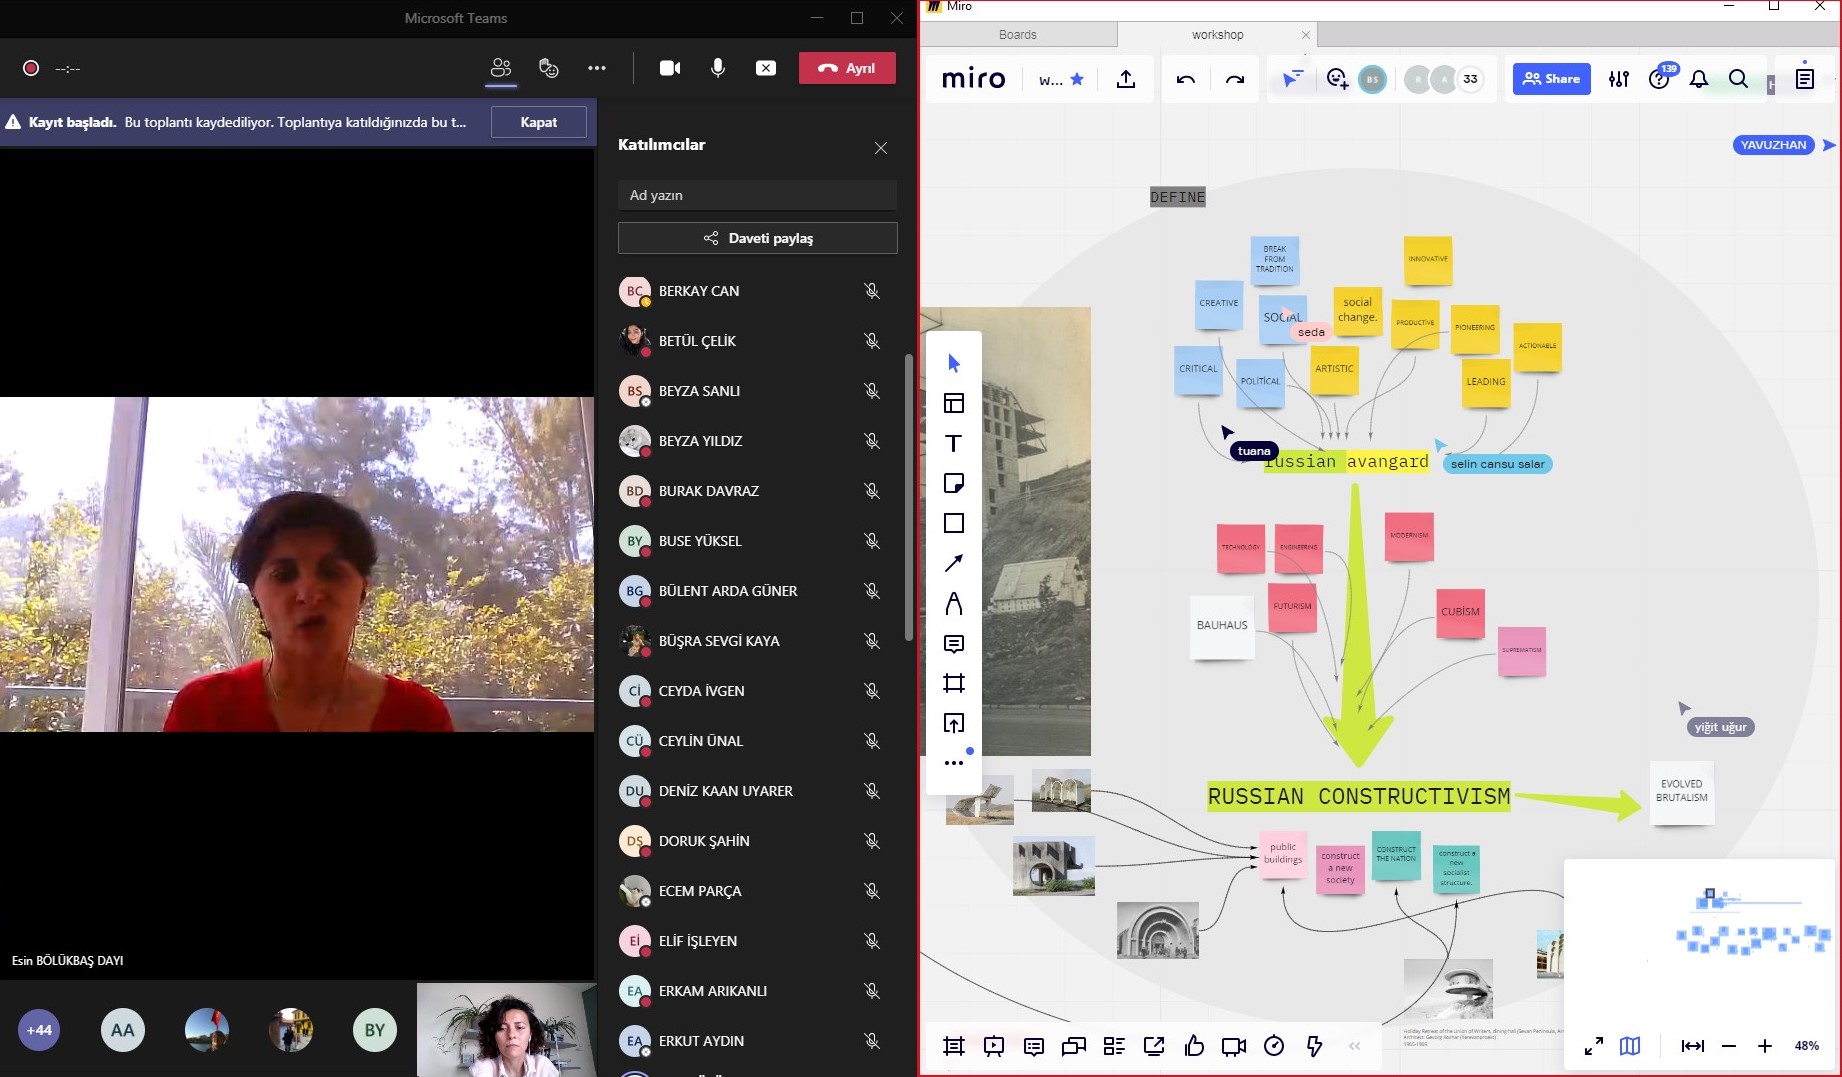This screenshot has height=1077, width=1842.
Task: Click the Upload tool
Action: 954,723
